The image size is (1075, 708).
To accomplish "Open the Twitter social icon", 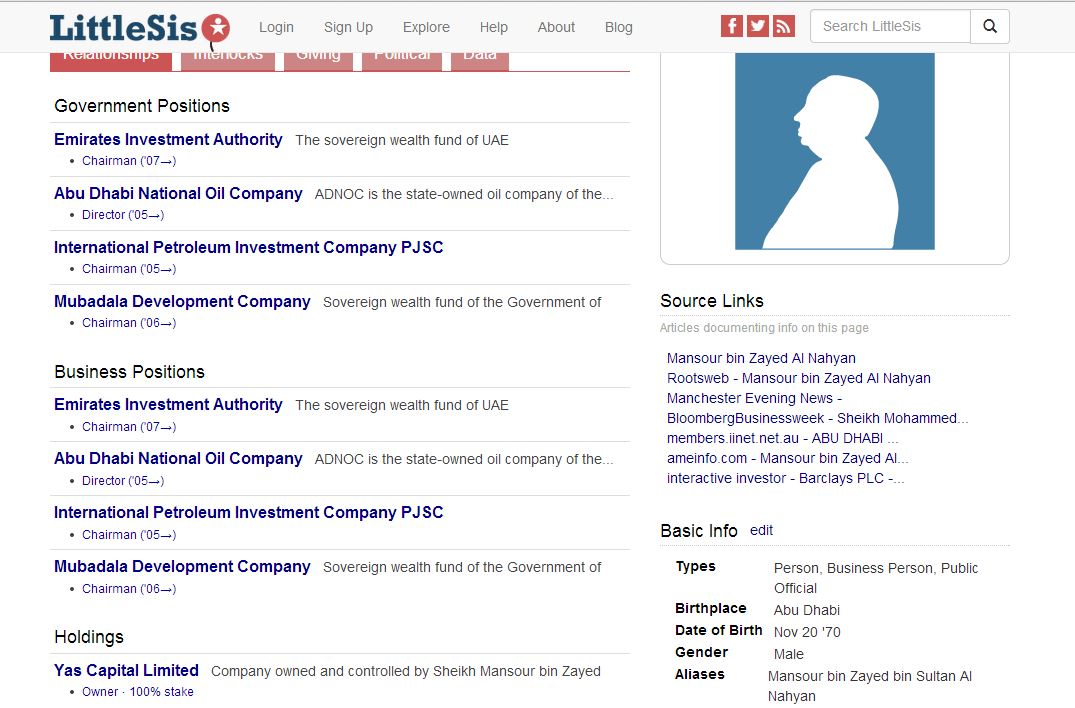I will [758, 27].
